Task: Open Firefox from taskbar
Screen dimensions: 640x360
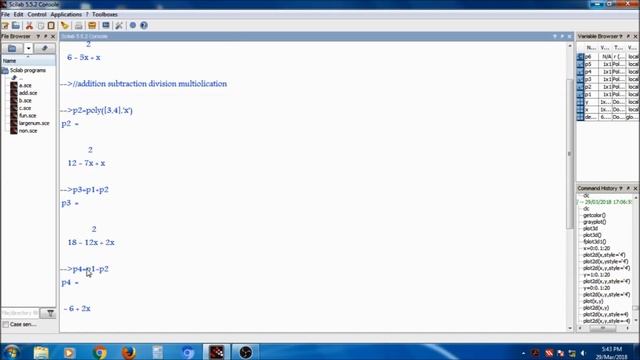Action: [x=129, y=352]
